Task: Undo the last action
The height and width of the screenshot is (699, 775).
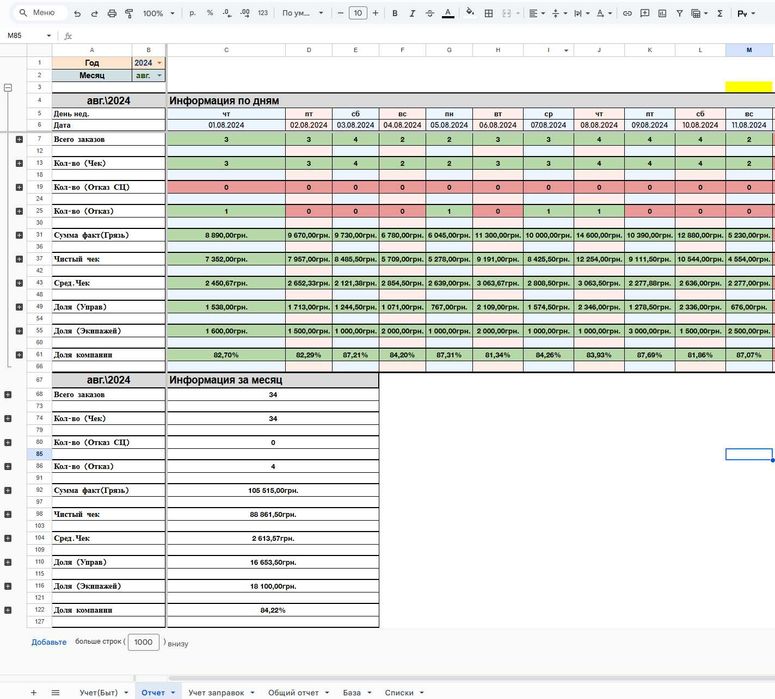Action: point(78,13)
